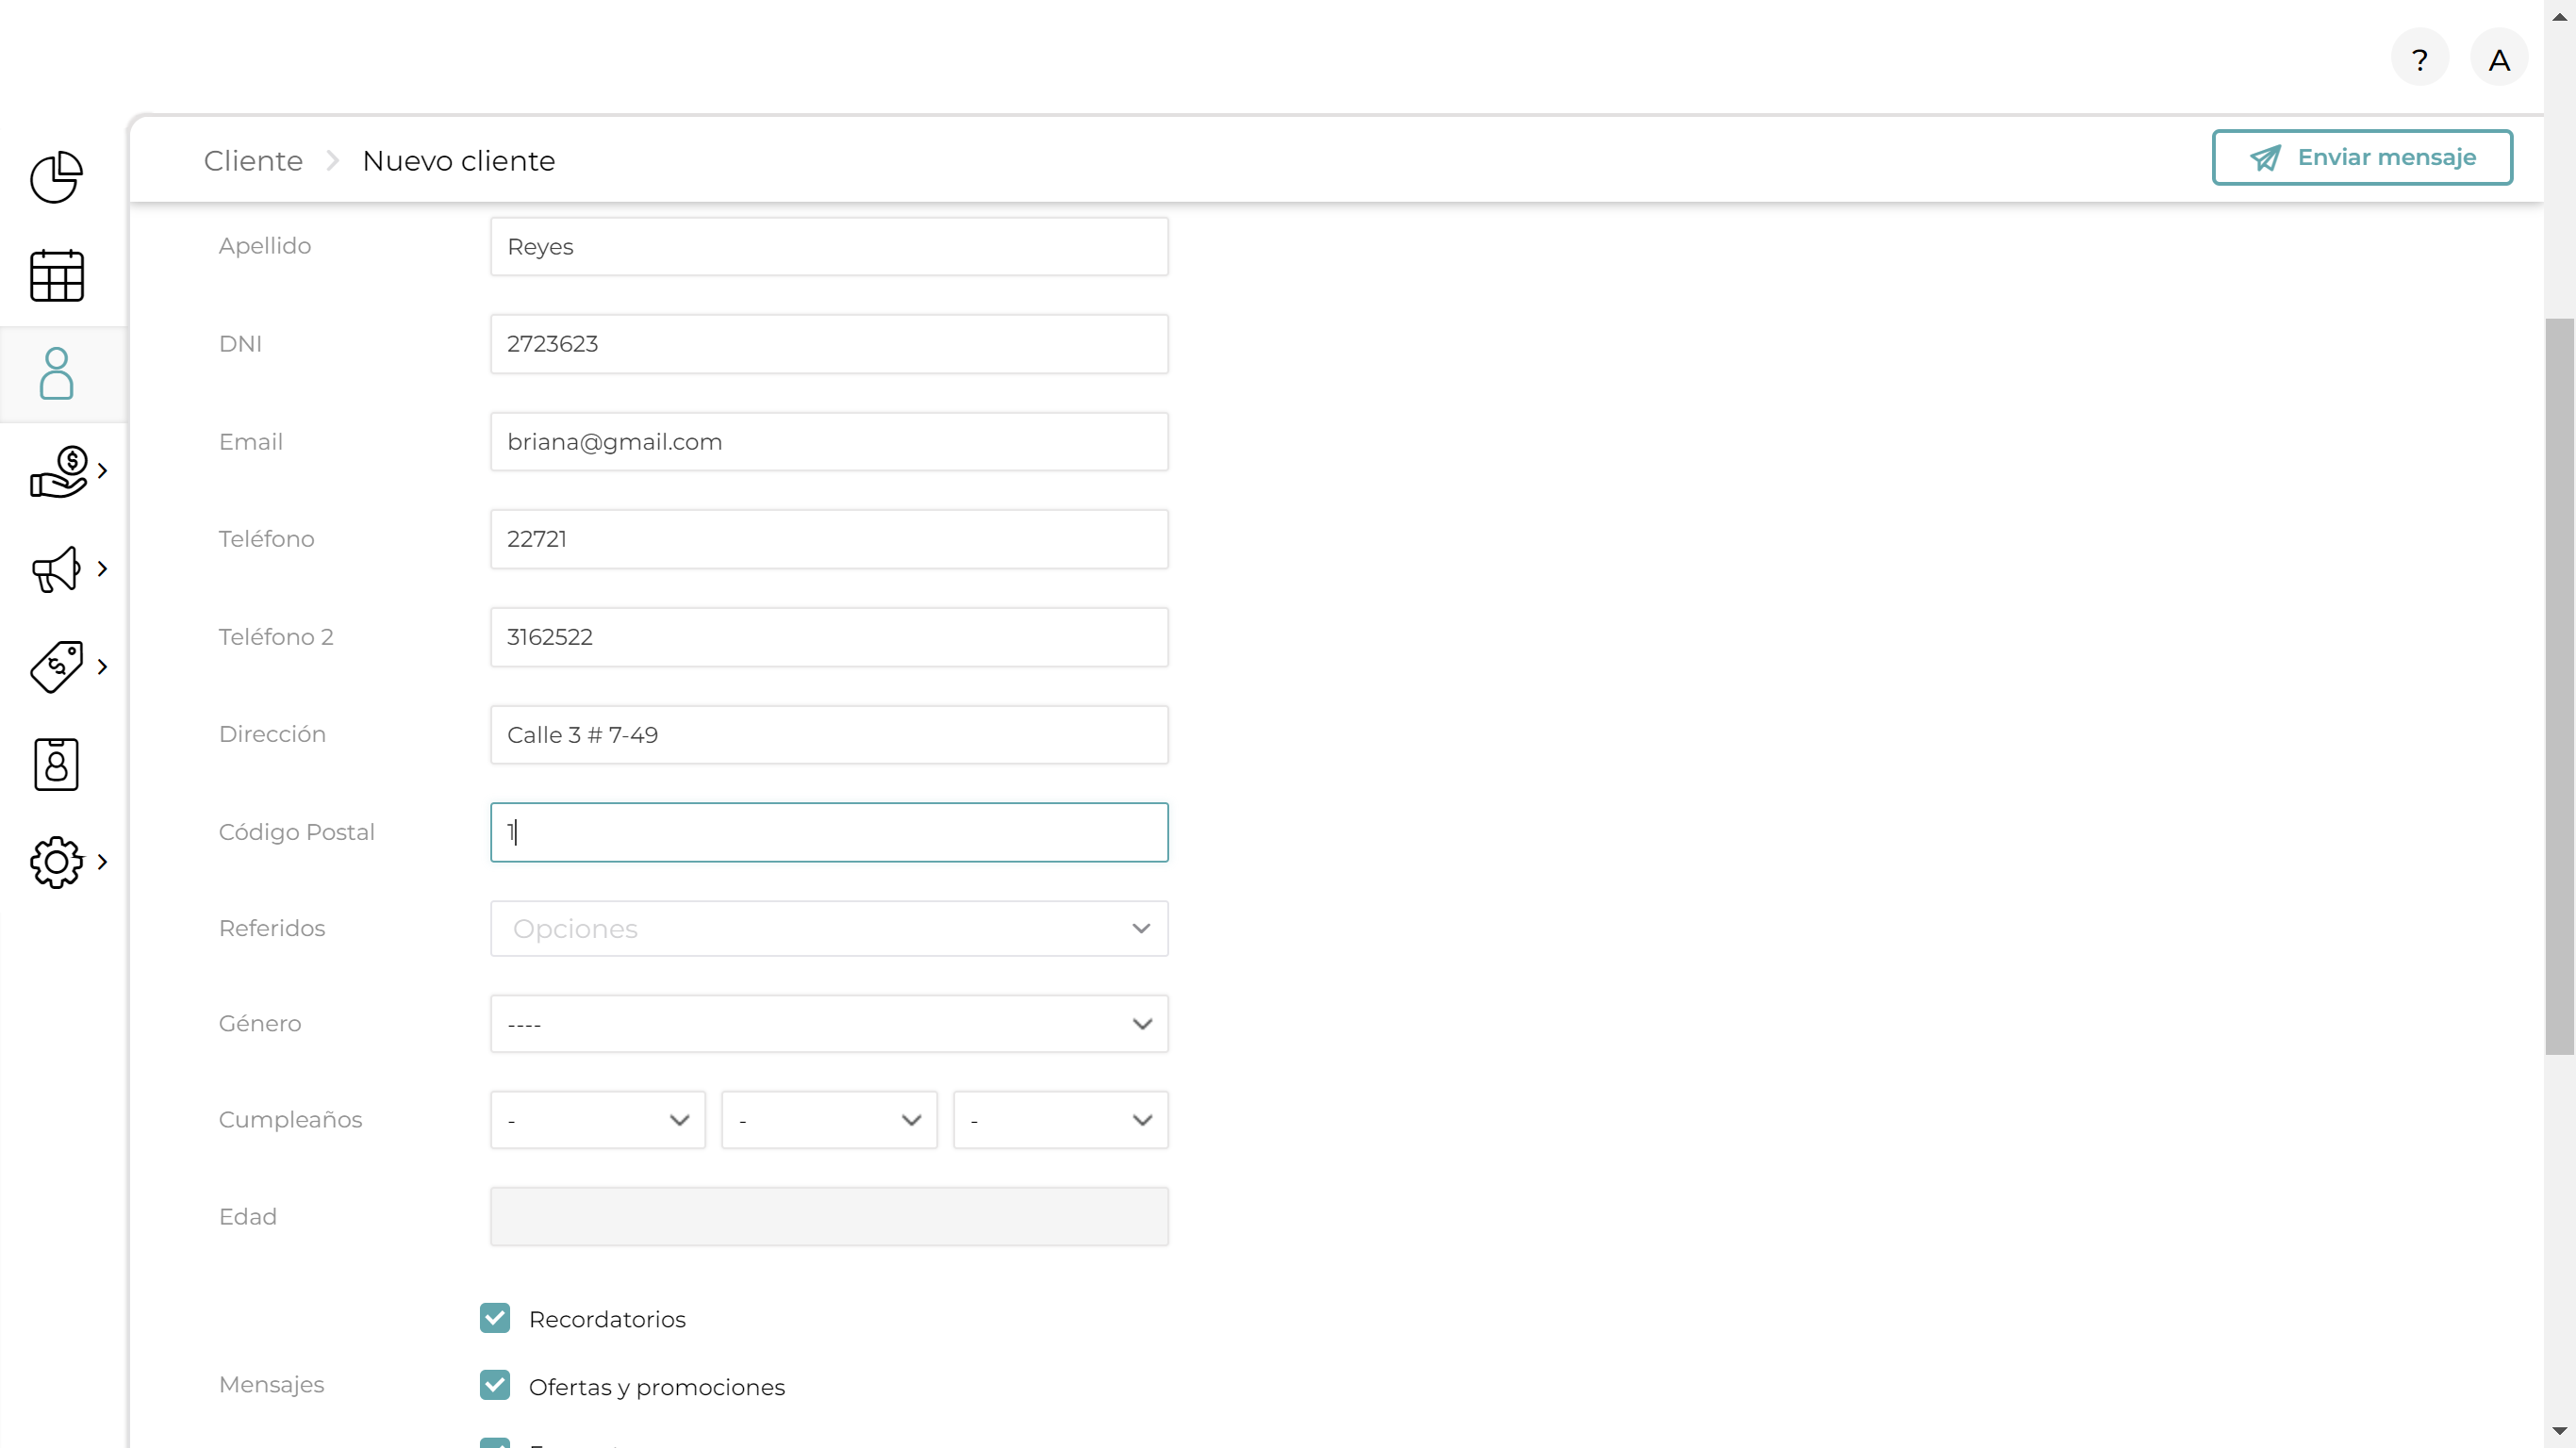Click Enviar mensaje button
The image size is (2576, 1448).
[2362, 158]
